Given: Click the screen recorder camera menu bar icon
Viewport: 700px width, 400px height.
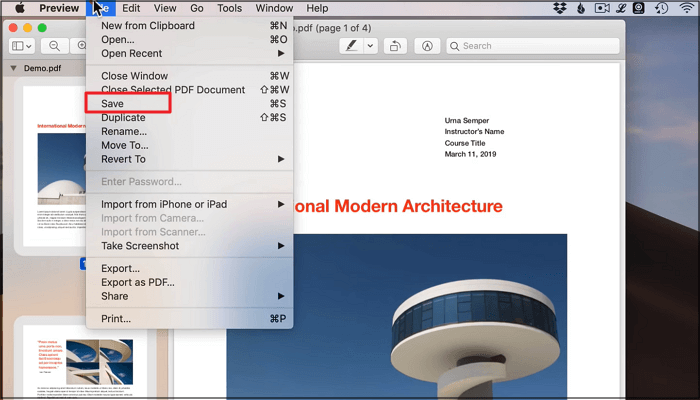Looking at the screenshot, I should point(602,8).
